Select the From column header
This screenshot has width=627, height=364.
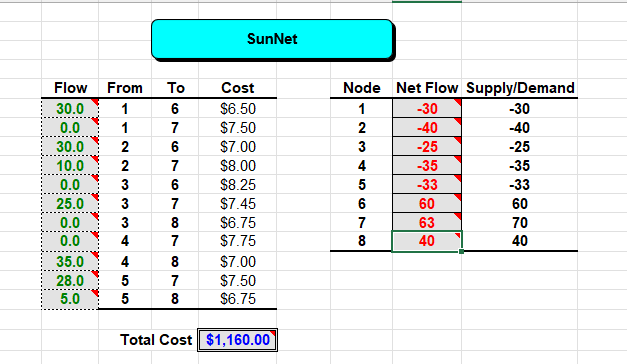(125, 88)
